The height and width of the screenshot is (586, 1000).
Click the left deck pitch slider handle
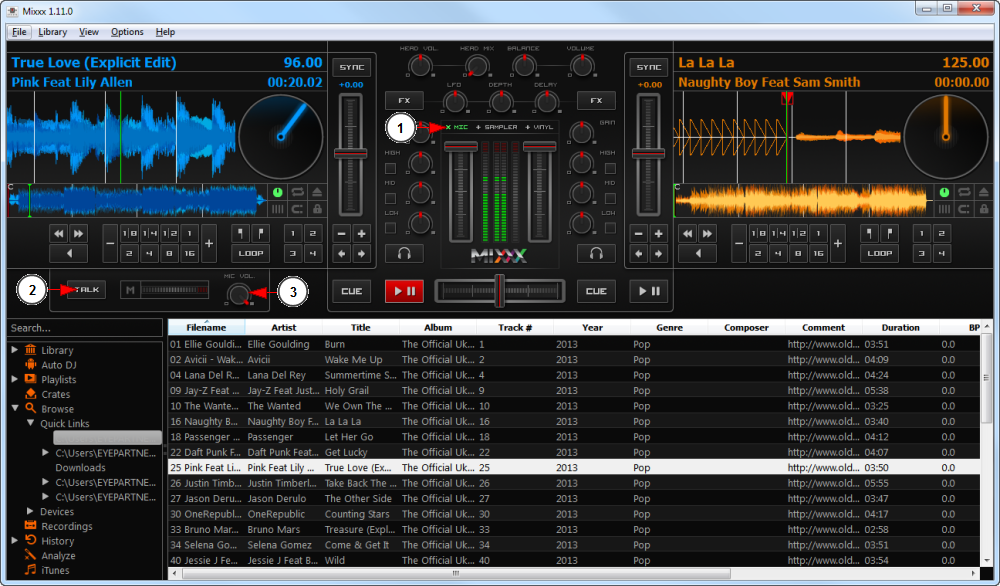pyautogui.click(x=351, y=154)
